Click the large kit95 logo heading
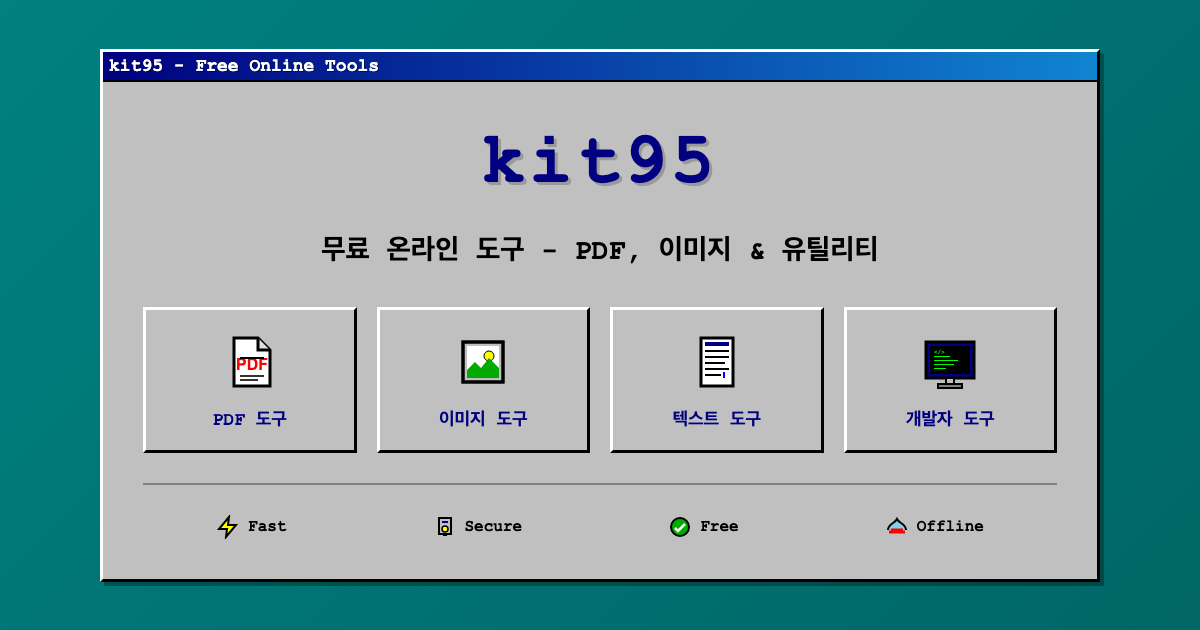Screen dimensions: 1200x630 pos(599,160)
